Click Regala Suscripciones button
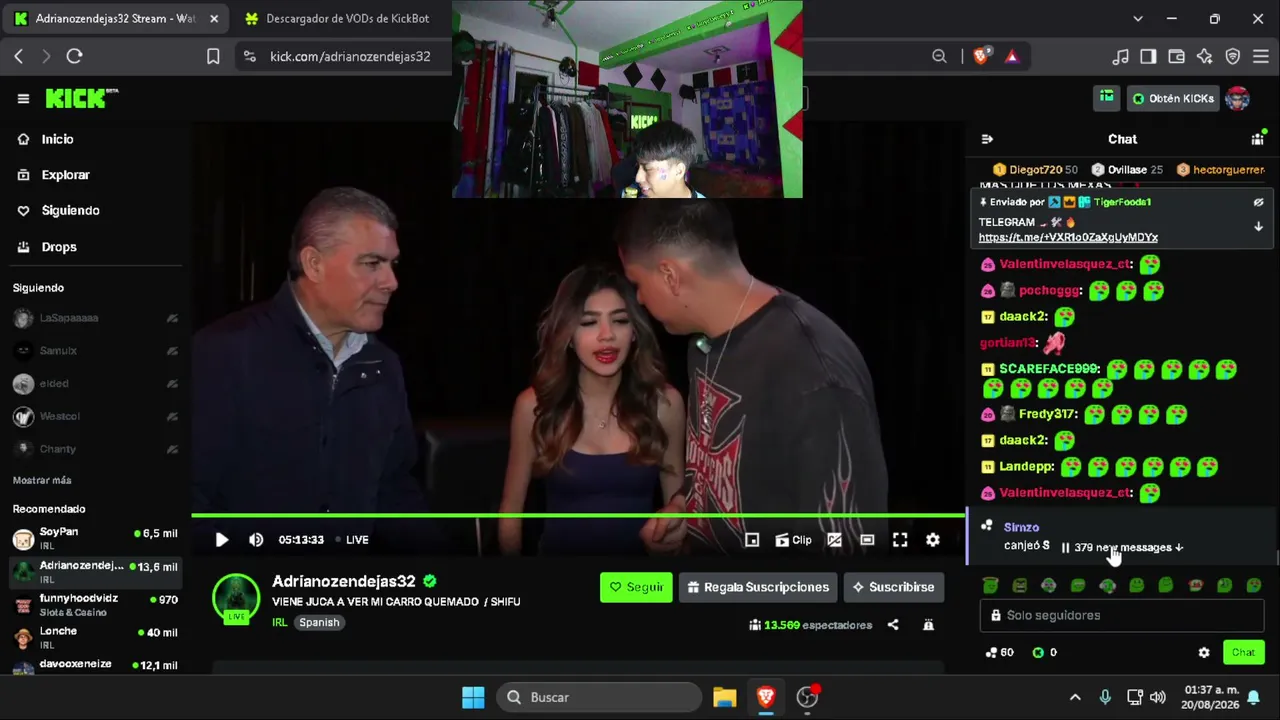1280x720 pixels. click(x=758, y=587)
